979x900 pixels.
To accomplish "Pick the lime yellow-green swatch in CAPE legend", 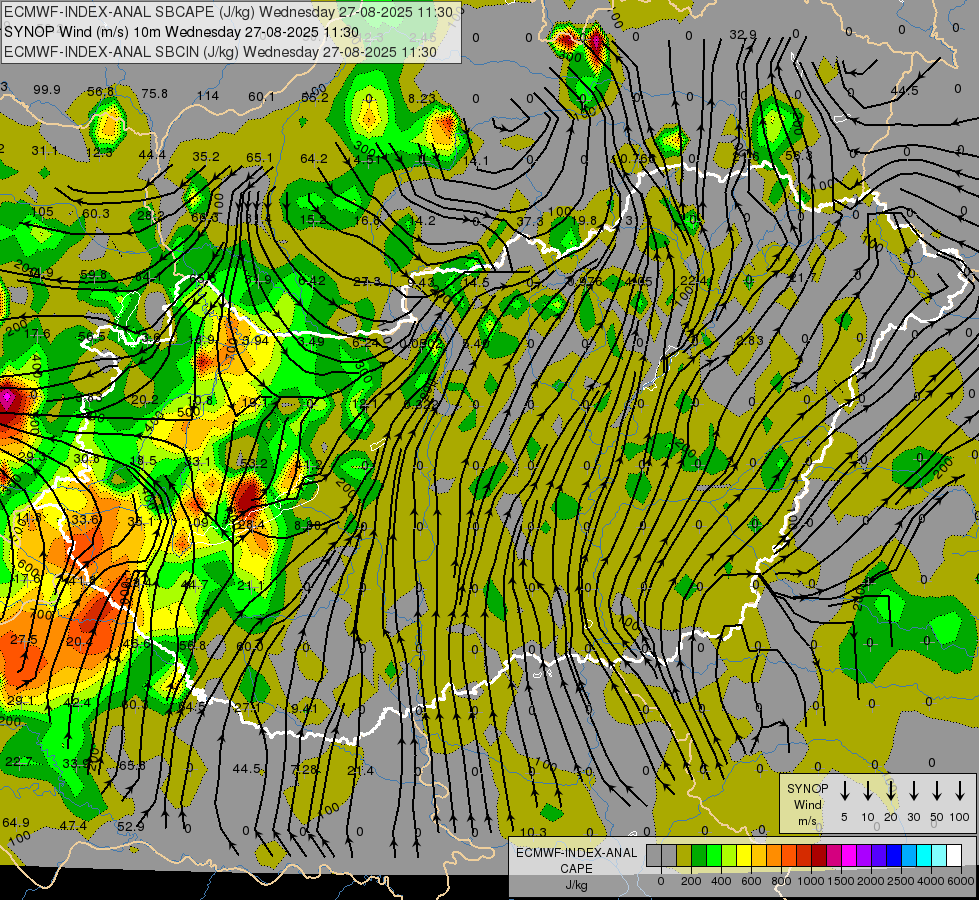I will pos(729,856).
